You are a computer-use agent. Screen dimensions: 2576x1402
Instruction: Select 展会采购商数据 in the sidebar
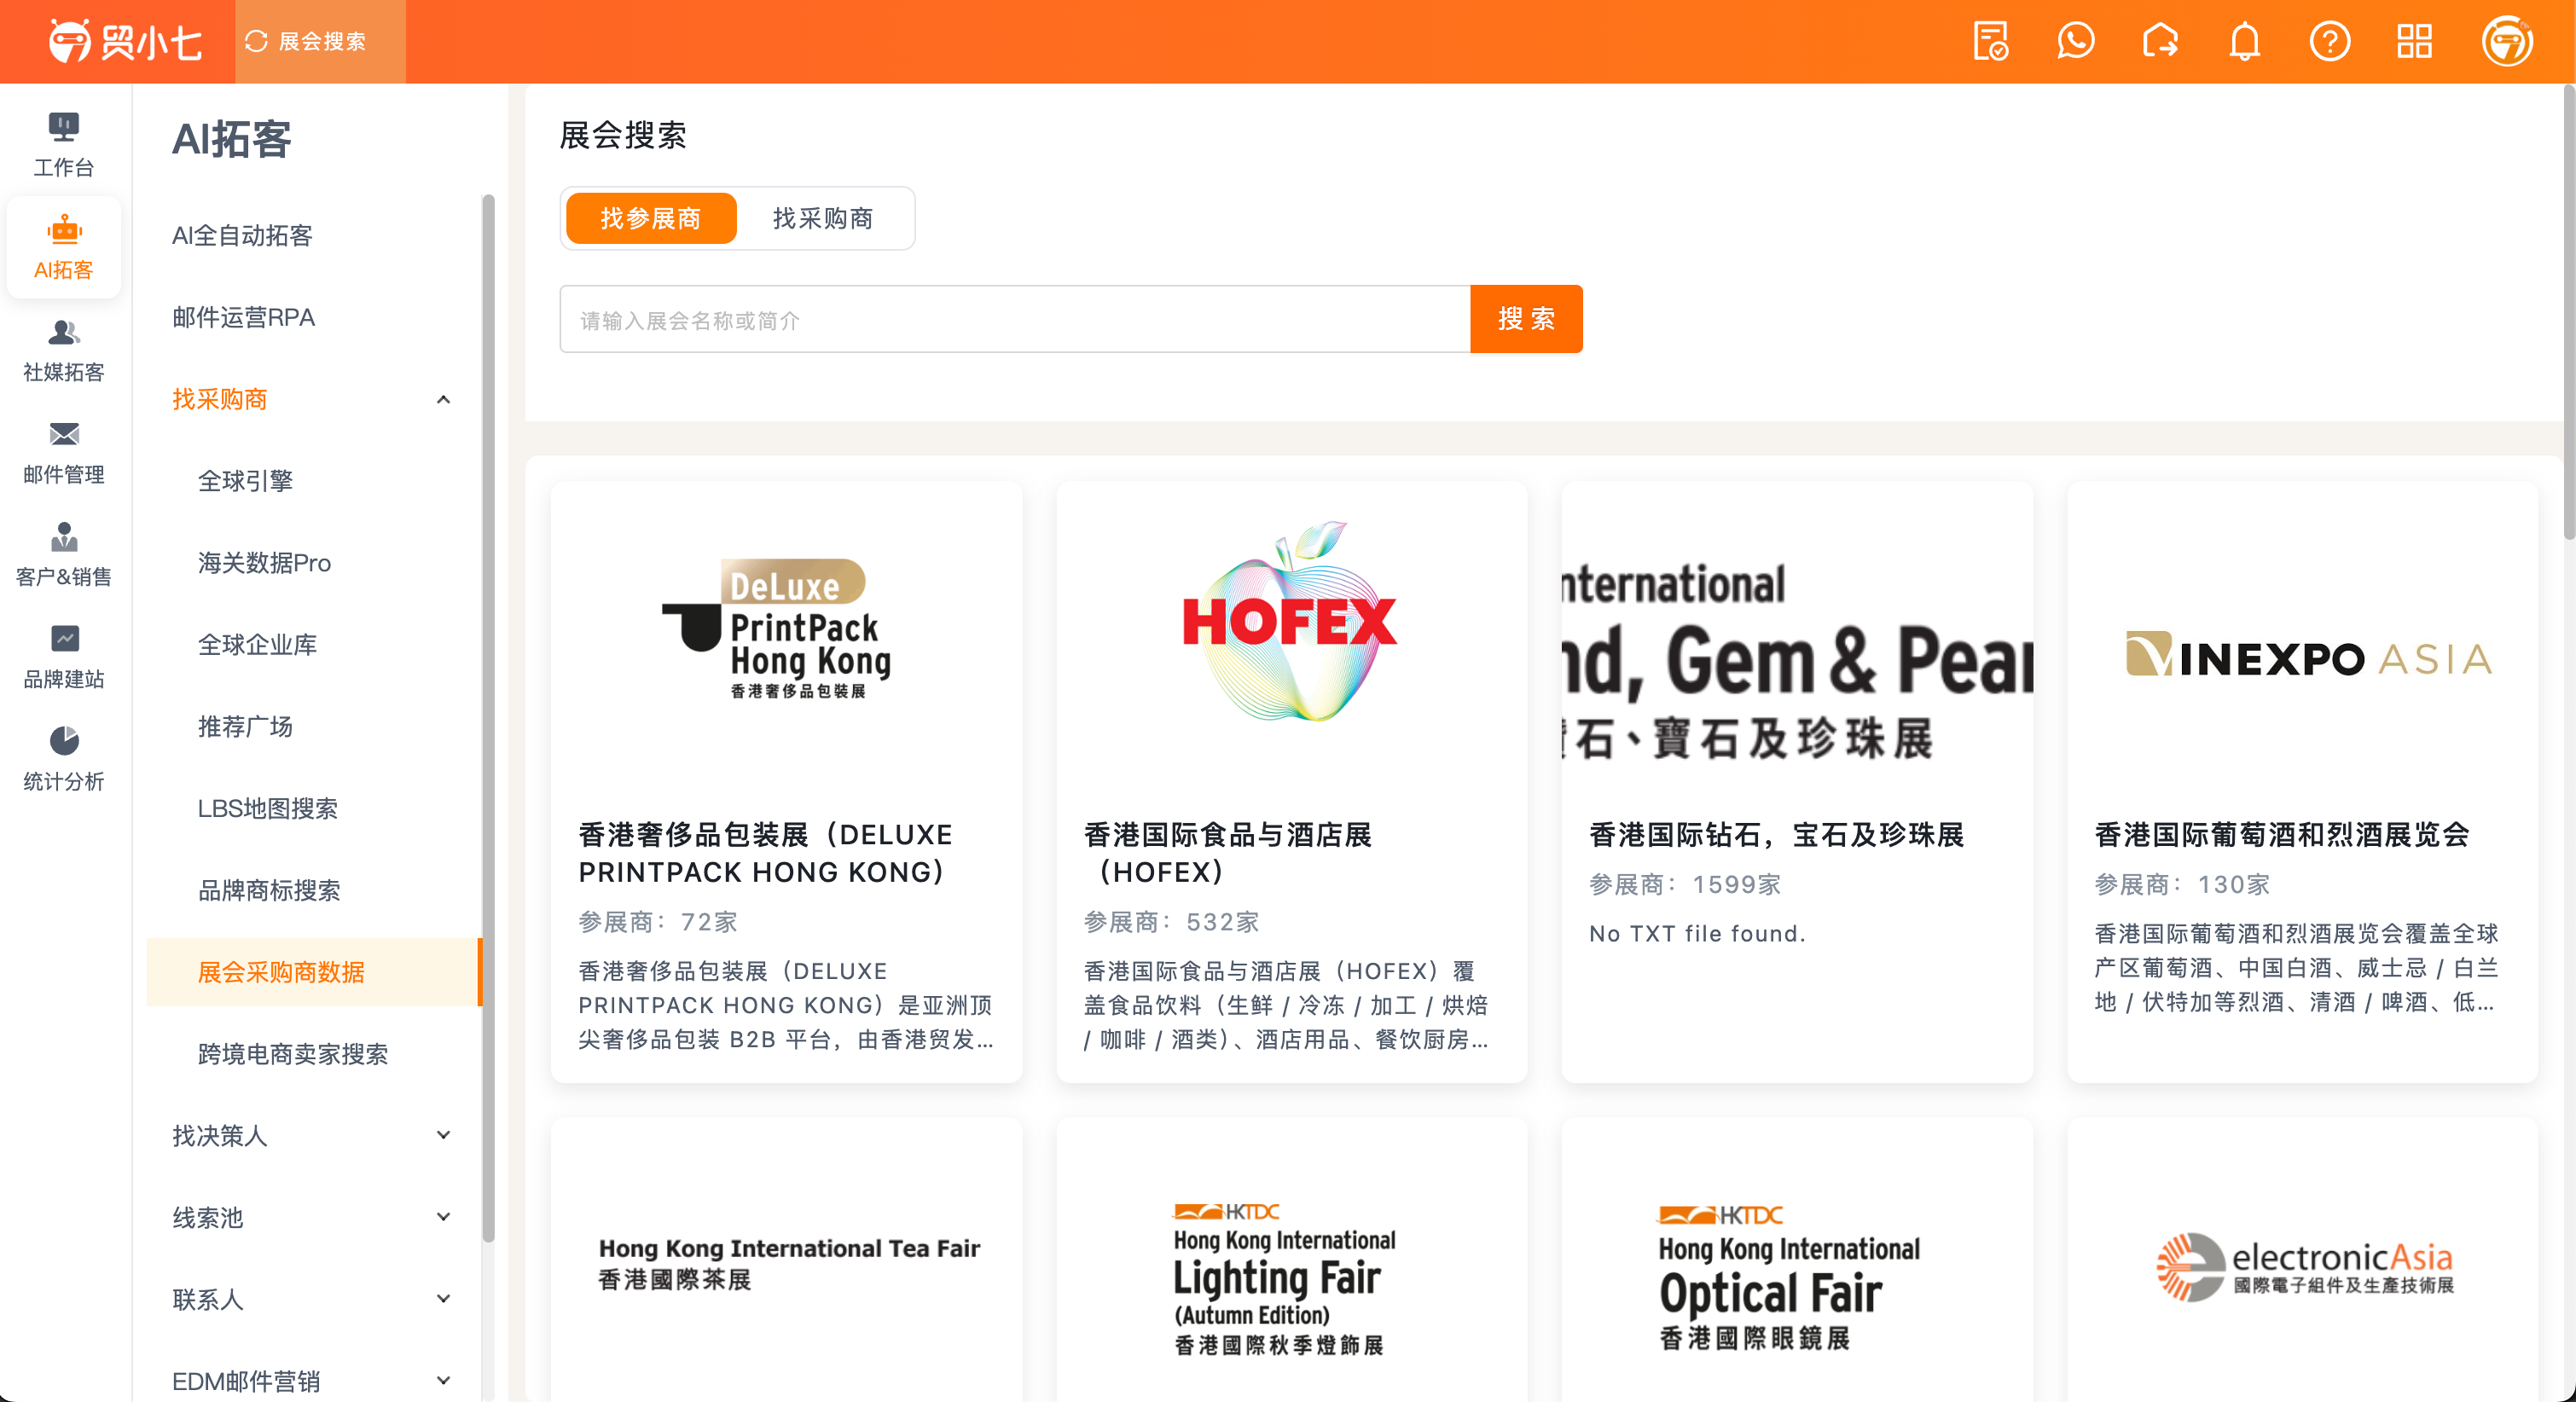point(313,972)
